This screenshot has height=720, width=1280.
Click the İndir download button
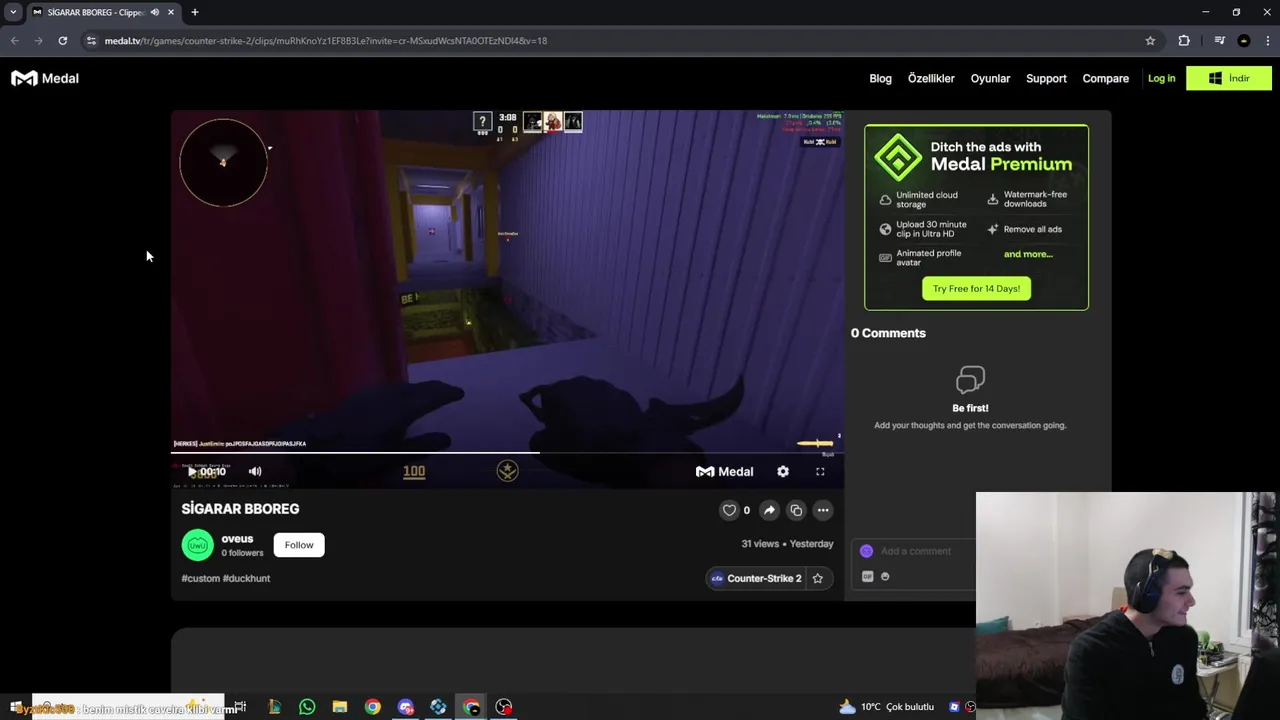[x=1228, y=78]
